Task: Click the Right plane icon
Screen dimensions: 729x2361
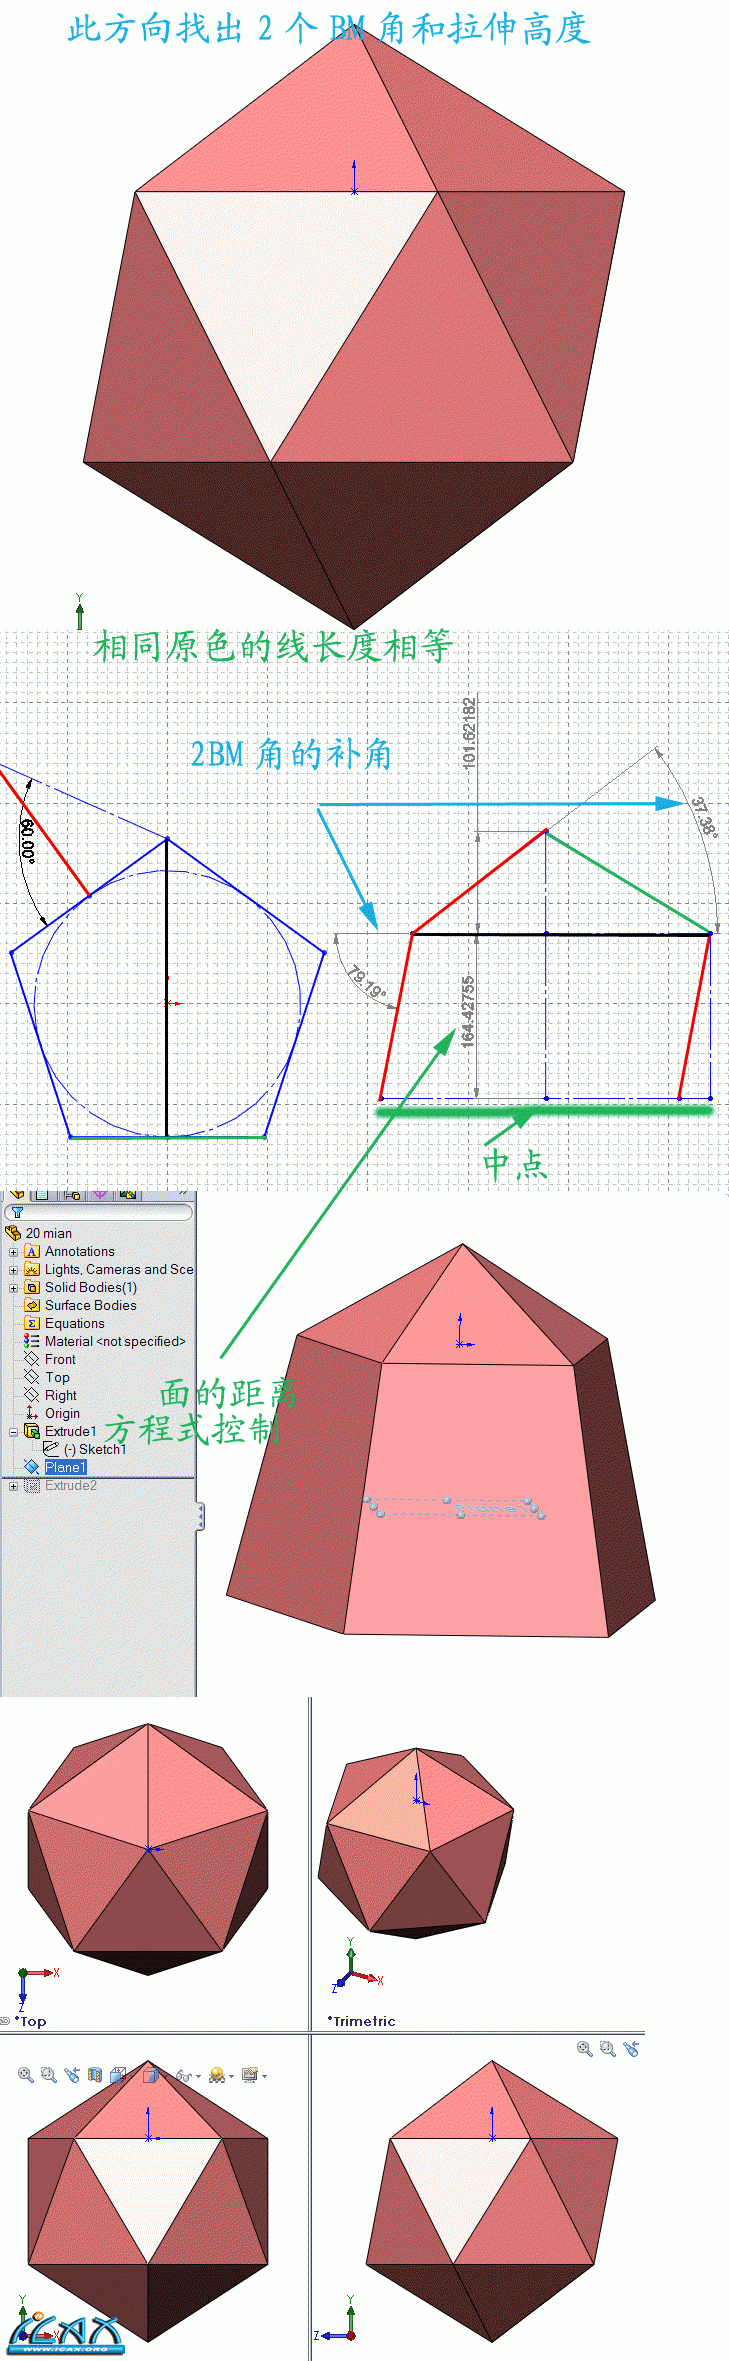Action: pyautogui.click(x=31, y=1396)
